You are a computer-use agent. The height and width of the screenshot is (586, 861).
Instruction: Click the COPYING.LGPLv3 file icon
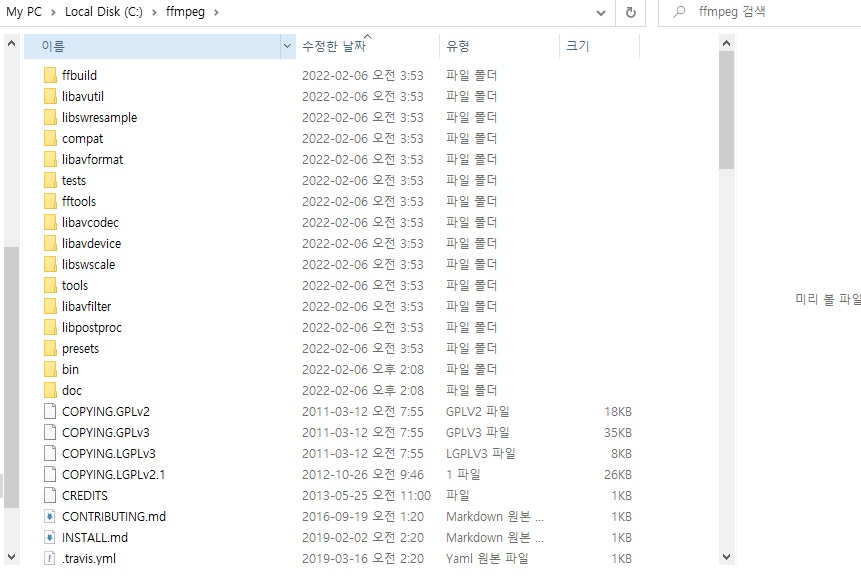(x=50, y=453)
